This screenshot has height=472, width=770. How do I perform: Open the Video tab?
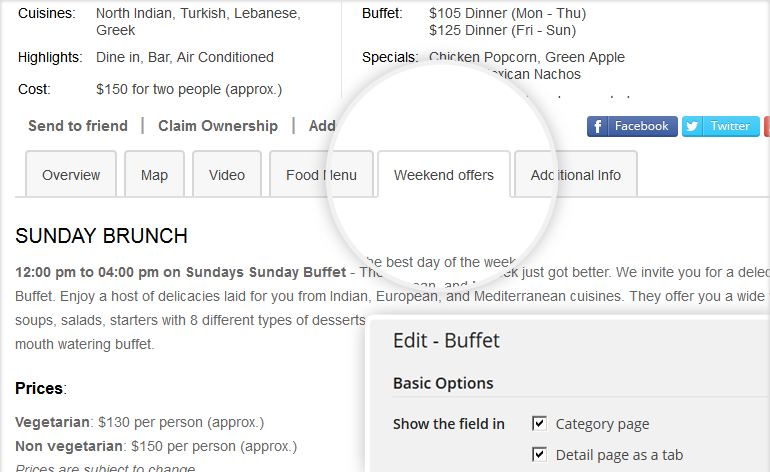pyautogui.click(x=227, y=175)
